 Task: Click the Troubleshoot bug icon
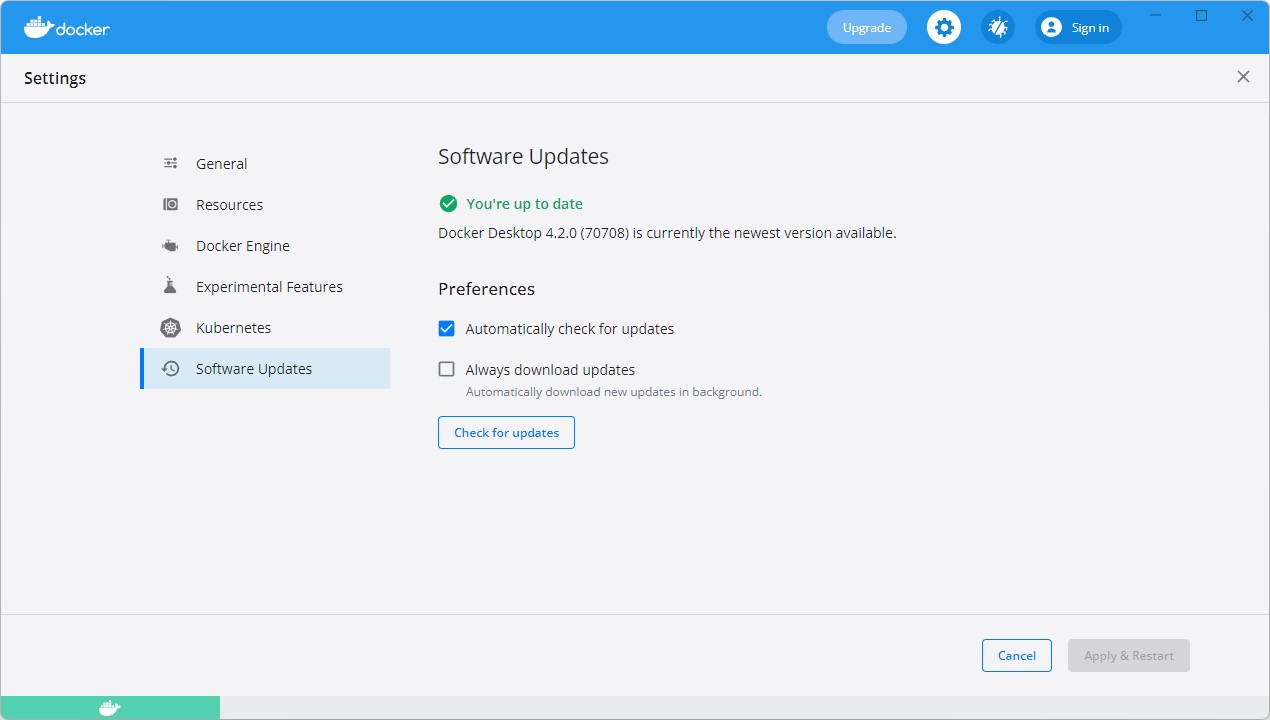(x=997, y=27)
